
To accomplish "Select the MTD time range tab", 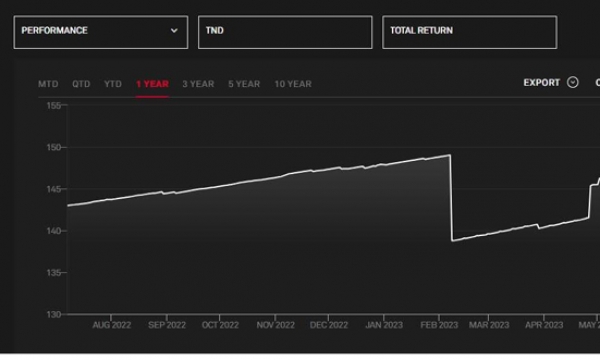I will tap(48, 84).
